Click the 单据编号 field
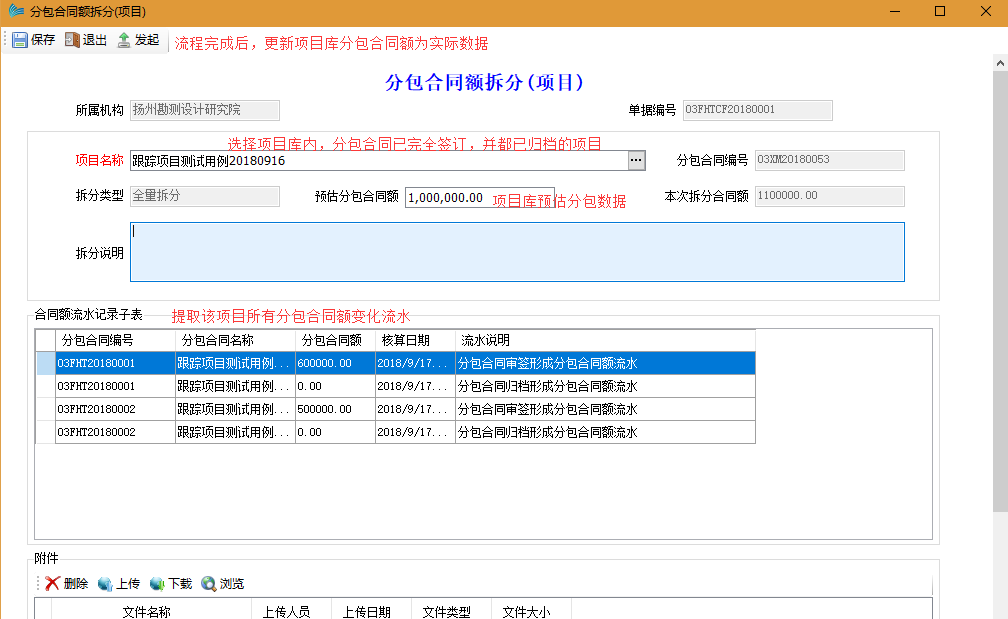Image resolution: width=1008 pixels, height=619 pixels. pyautogui.click(x=757, y=110)
